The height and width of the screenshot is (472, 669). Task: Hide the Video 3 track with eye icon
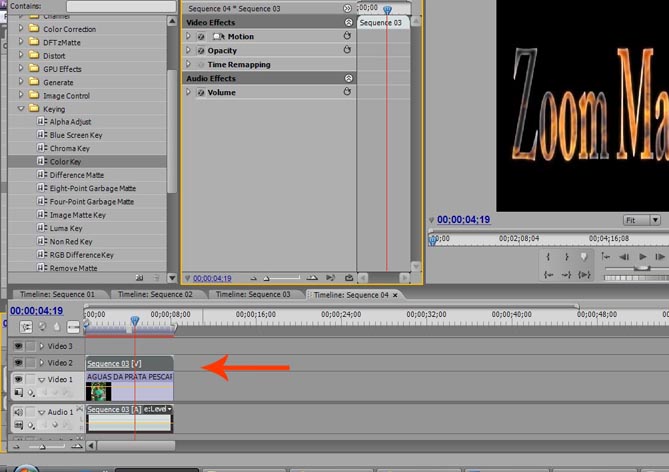click(x=18, y=346)
